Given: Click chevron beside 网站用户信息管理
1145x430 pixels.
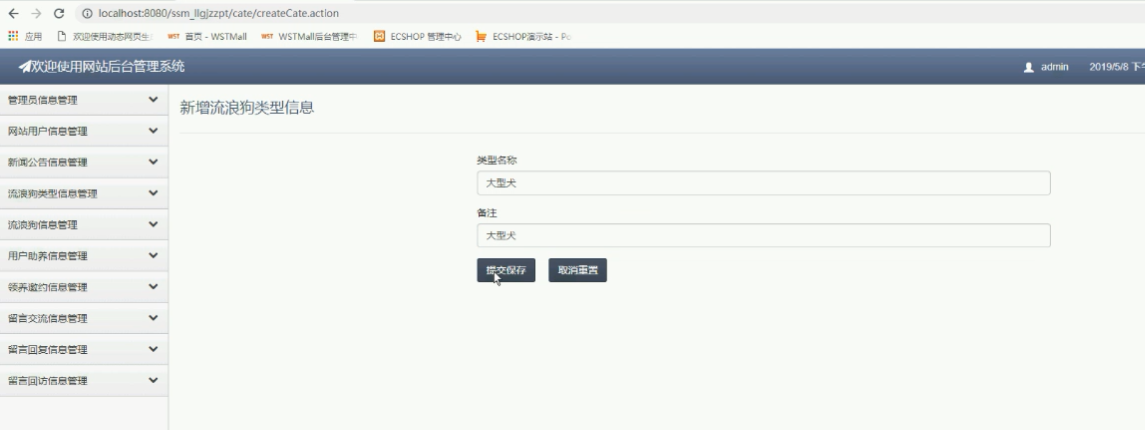Looking at the screenshot, I should (153, 131).
